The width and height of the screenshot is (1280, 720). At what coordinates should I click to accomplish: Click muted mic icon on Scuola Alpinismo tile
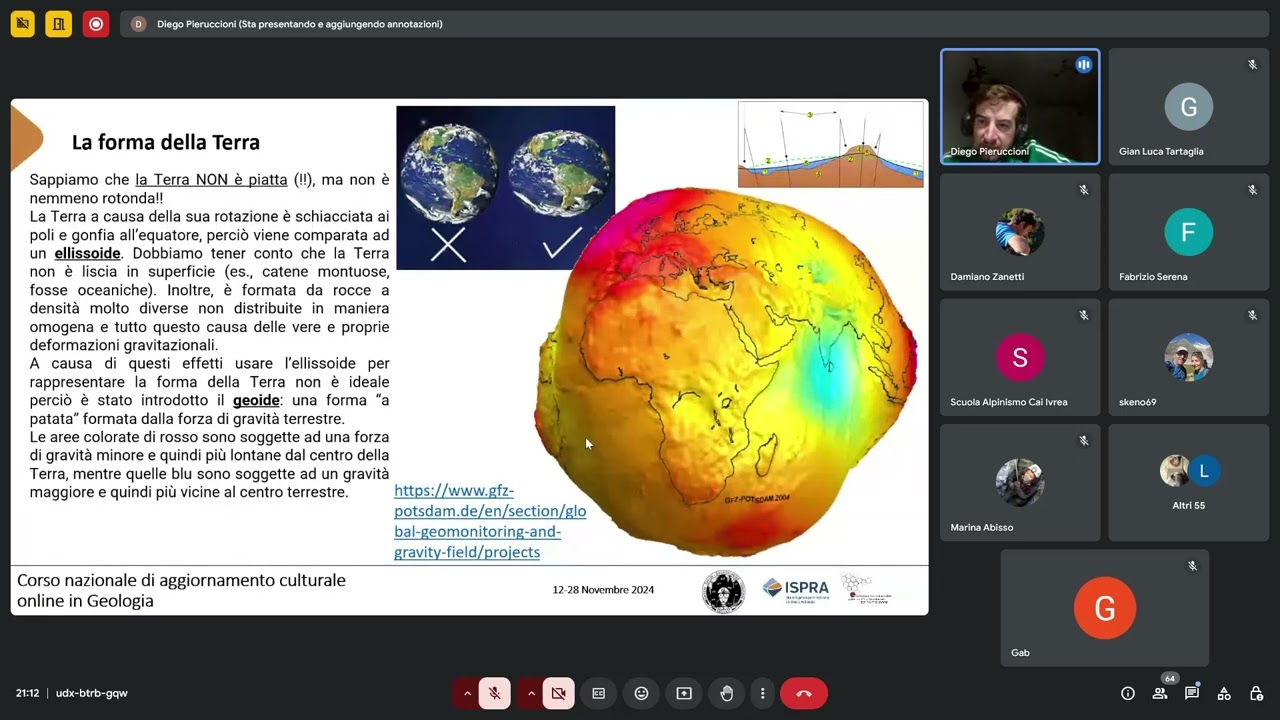pyautogui.click(x=1083, y=315)
